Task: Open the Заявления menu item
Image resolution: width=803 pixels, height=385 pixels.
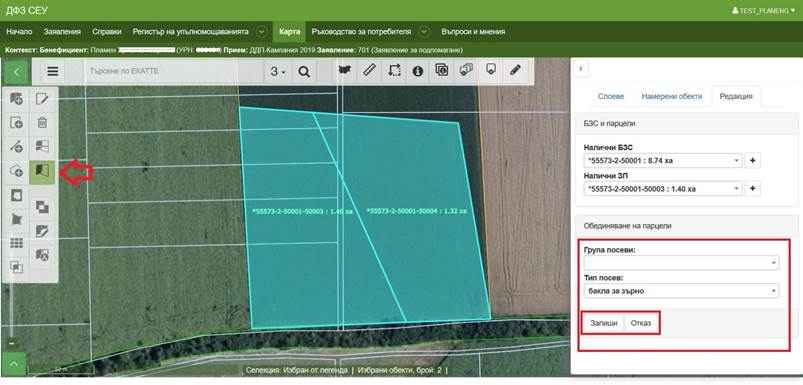Action: (62, 32)
